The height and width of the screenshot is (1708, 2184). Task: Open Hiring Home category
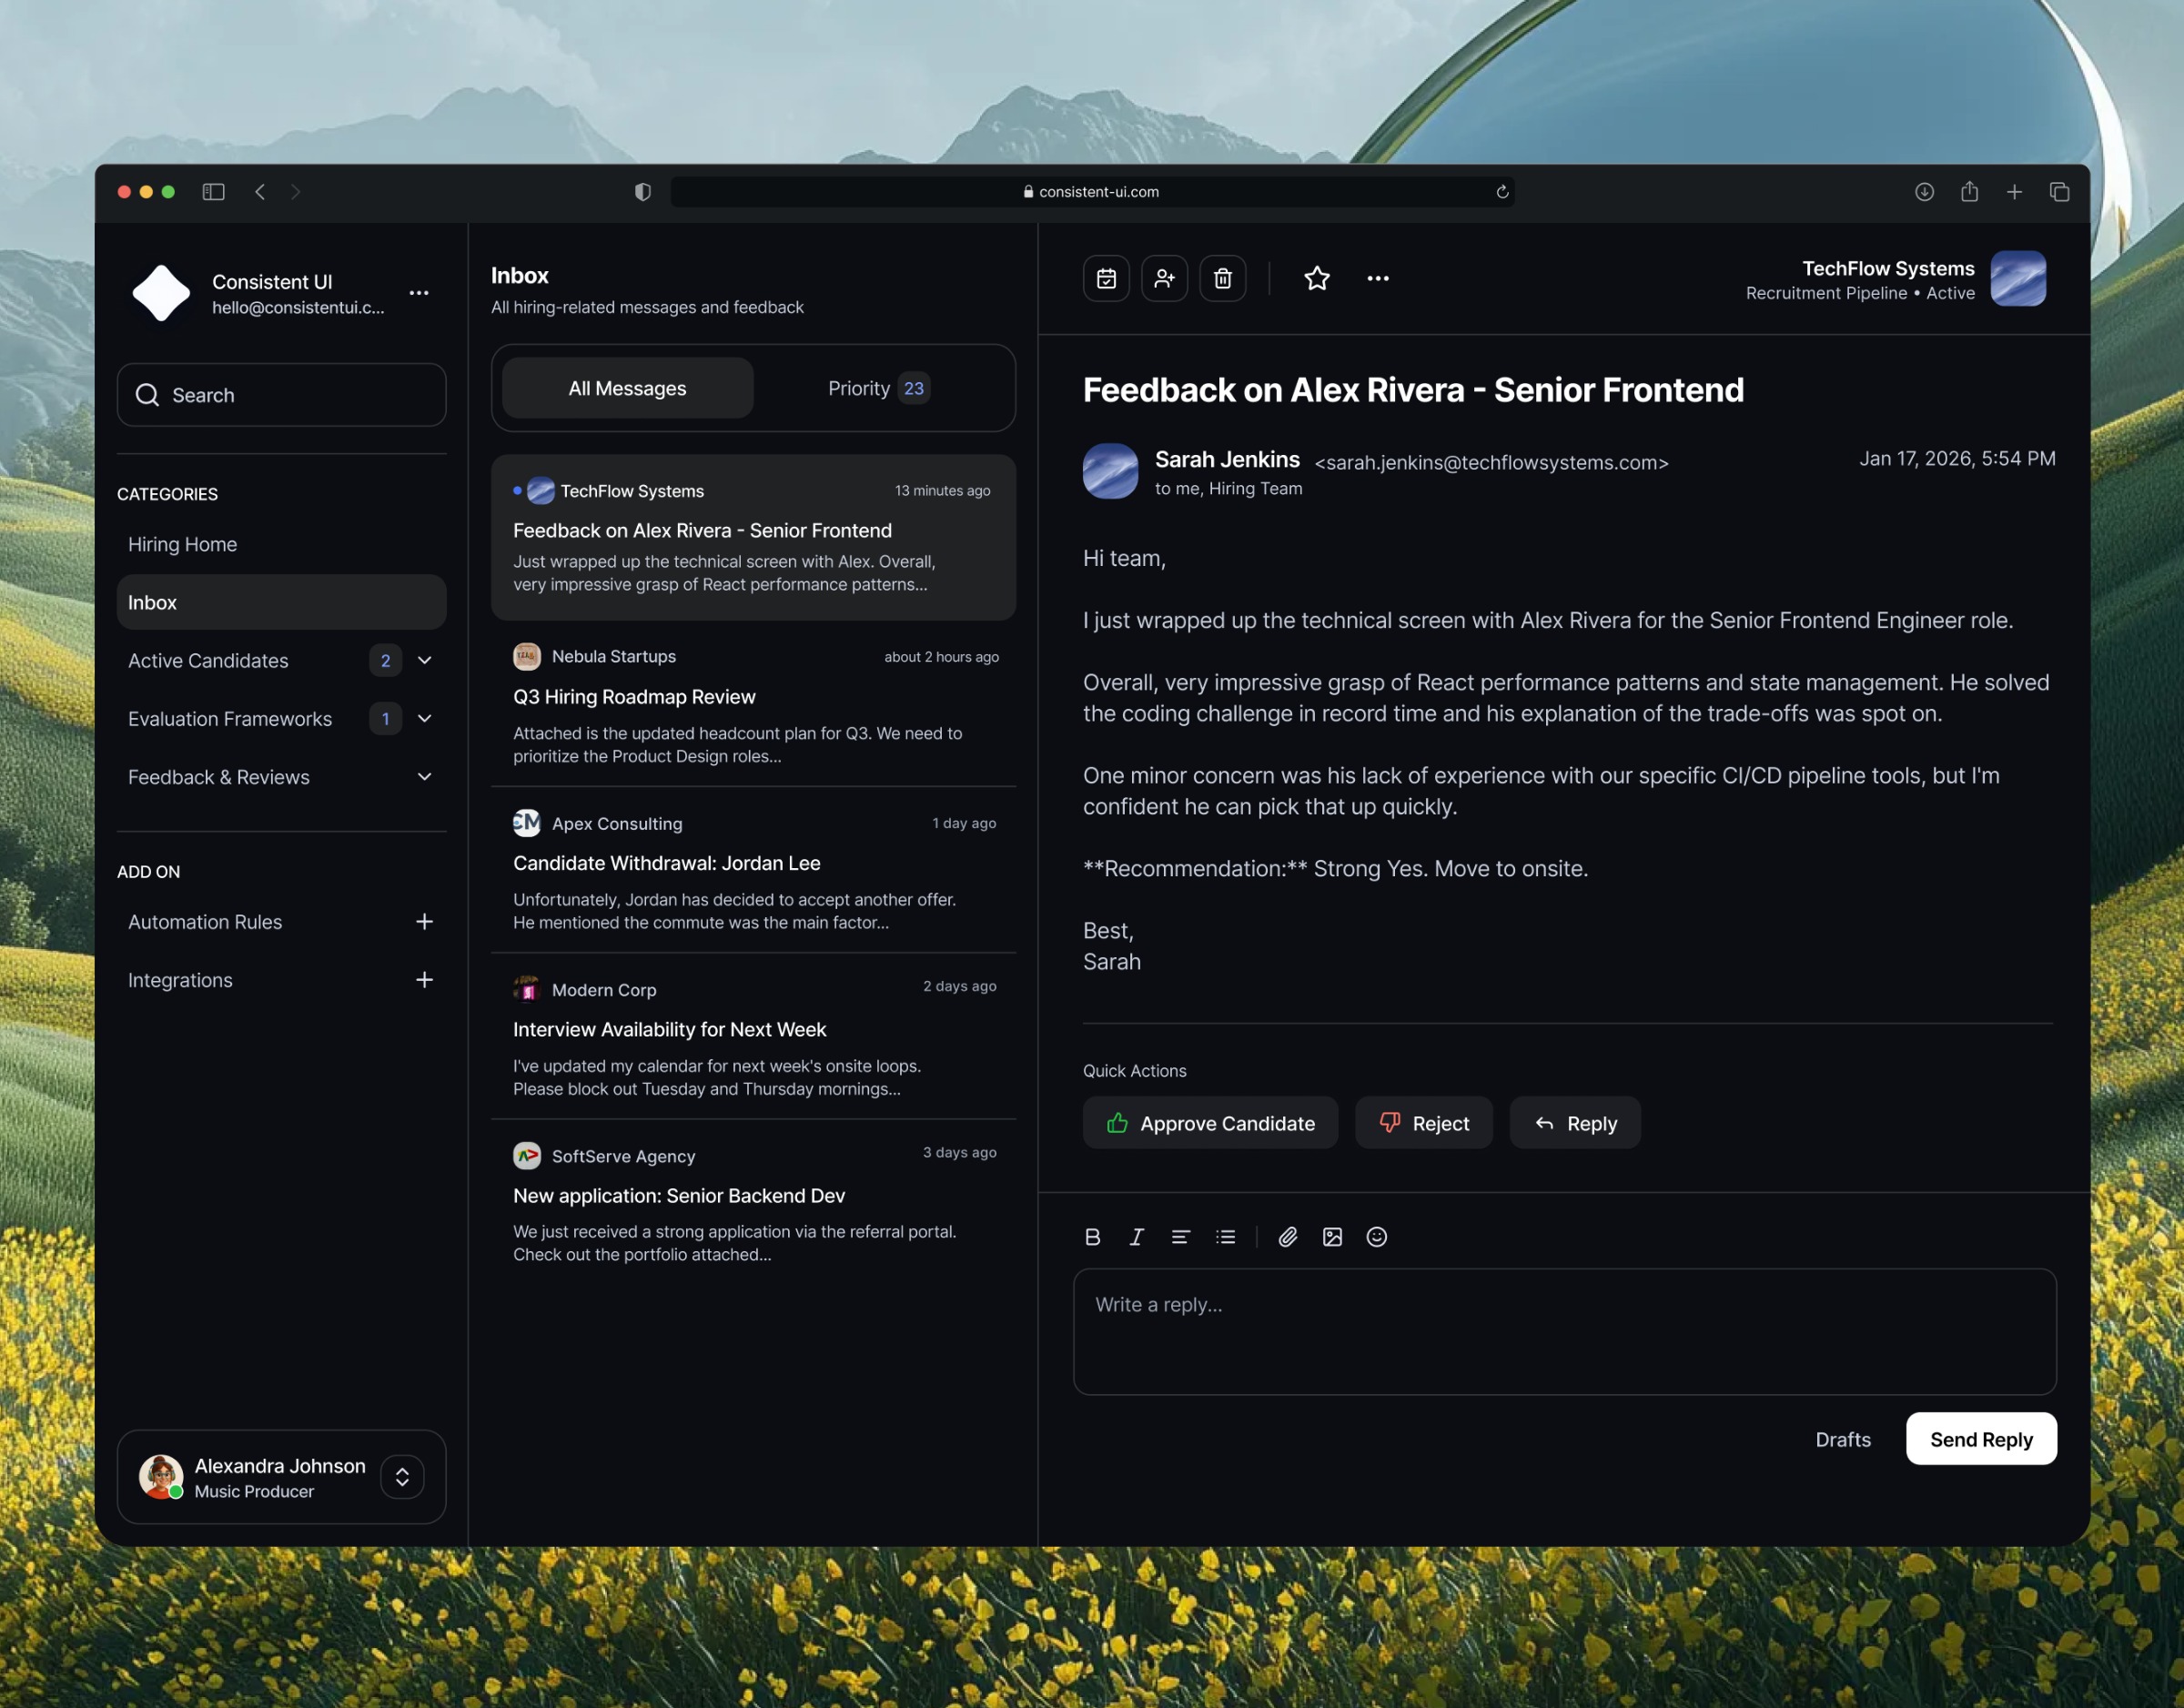point(182,544)
